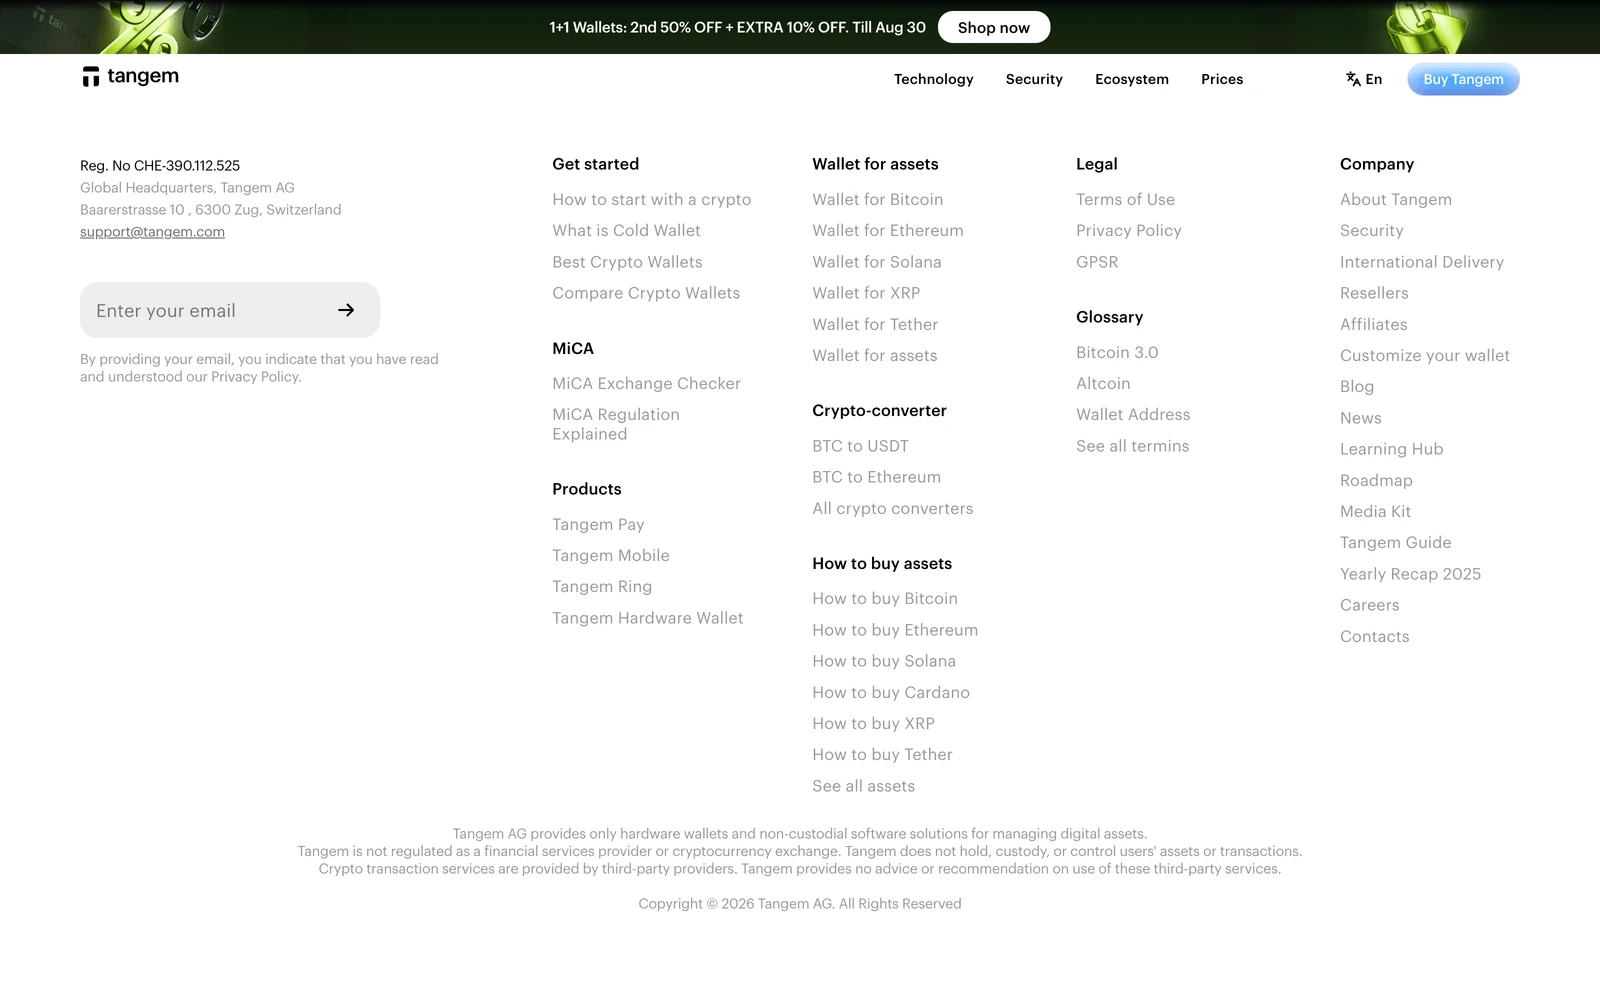Screen dimensions: 1600x1000
Task: Open Privacy Policy under Legal
Action: [1128, 230]
